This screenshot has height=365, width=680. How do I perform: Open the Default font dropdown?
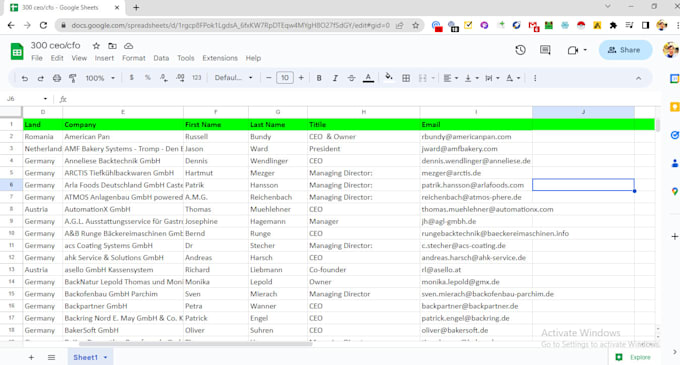coord(233,78)
